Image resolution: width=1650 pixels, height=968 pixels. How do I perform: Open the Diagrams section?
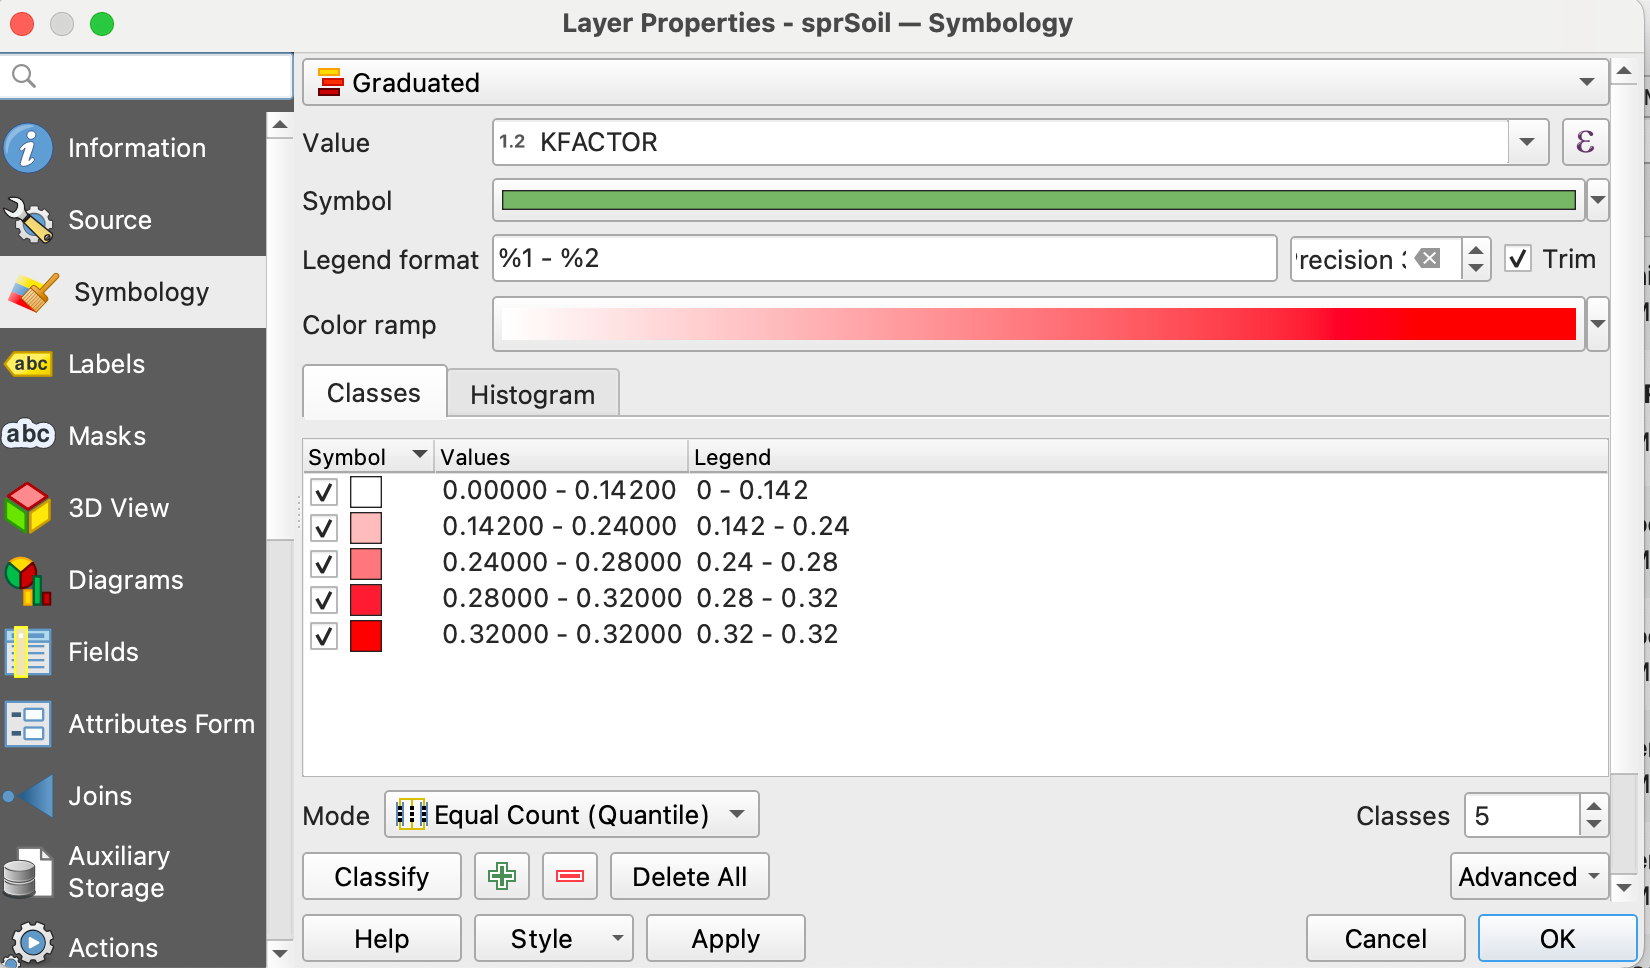(x=125, y=580)
